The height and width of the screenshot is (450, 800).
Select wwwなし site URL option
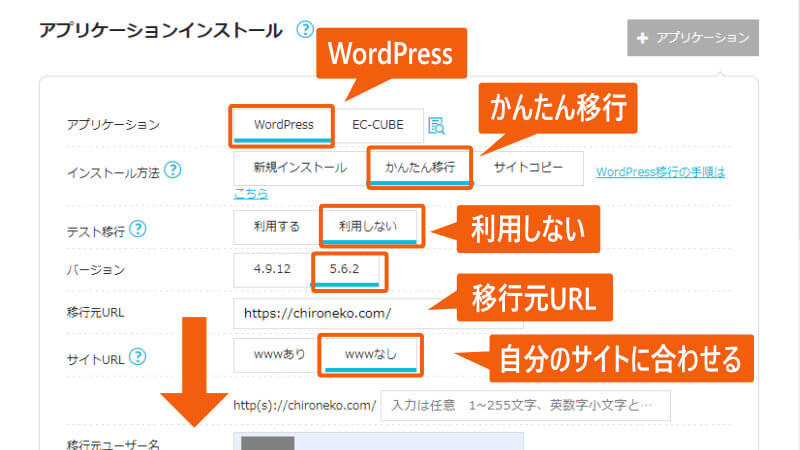pyautogui.click(x=370, y=355)
